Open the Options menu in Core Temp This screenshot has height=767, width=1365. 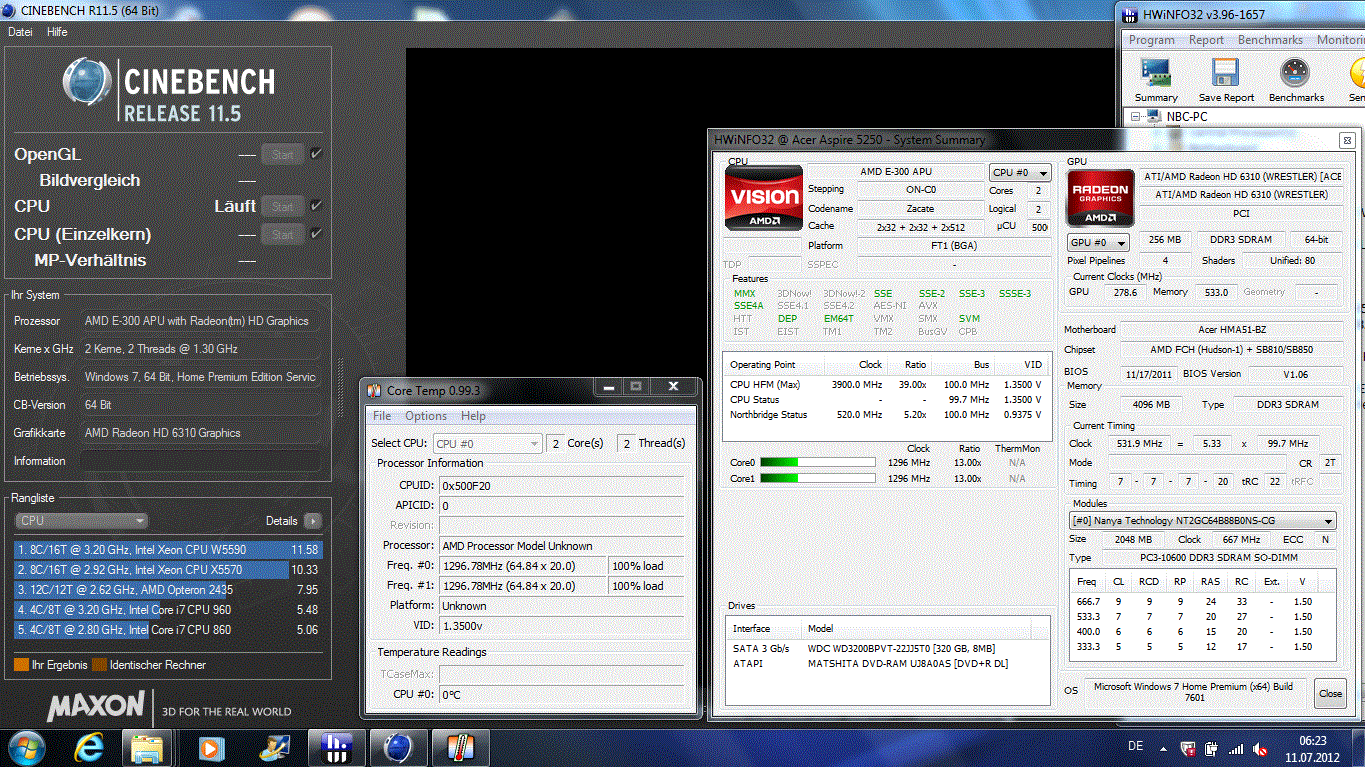(x=426, y=416)
